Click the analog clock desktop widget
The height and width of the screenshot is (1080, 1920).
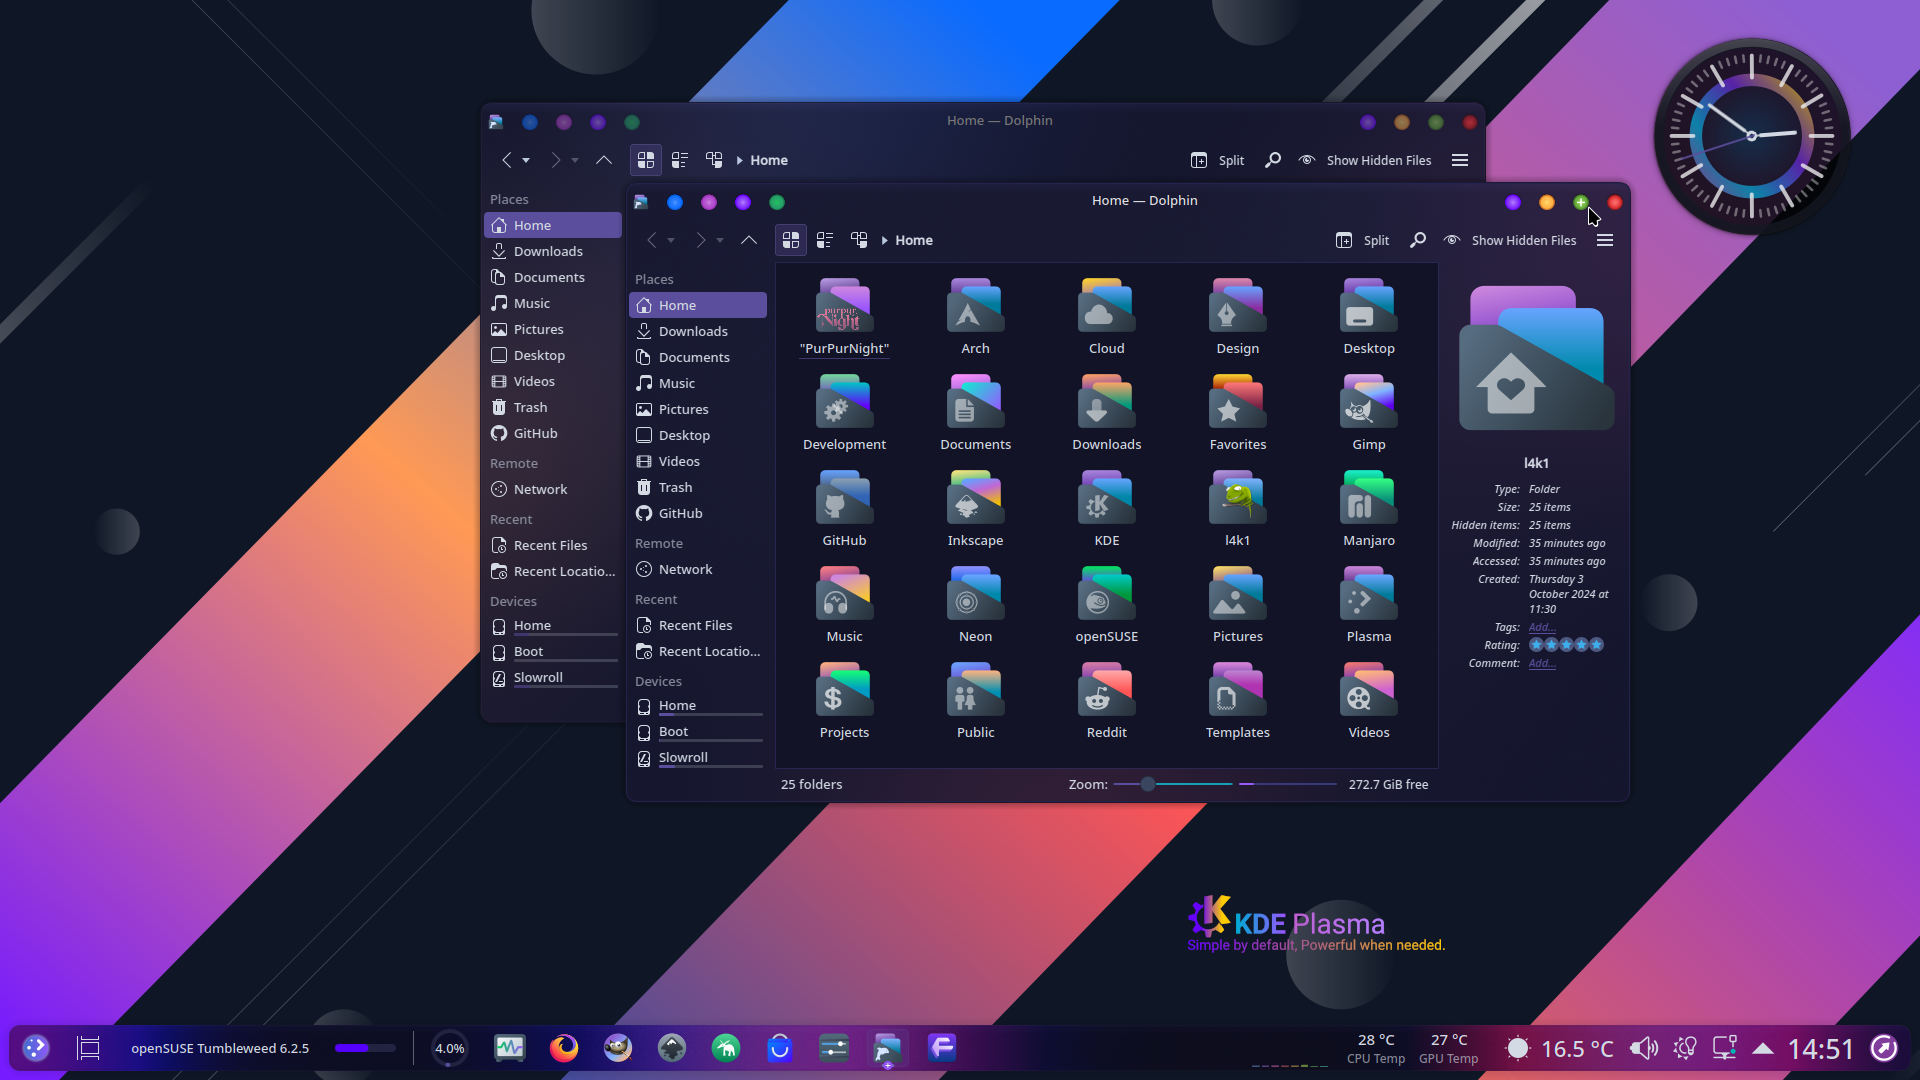pos(1751,136)
